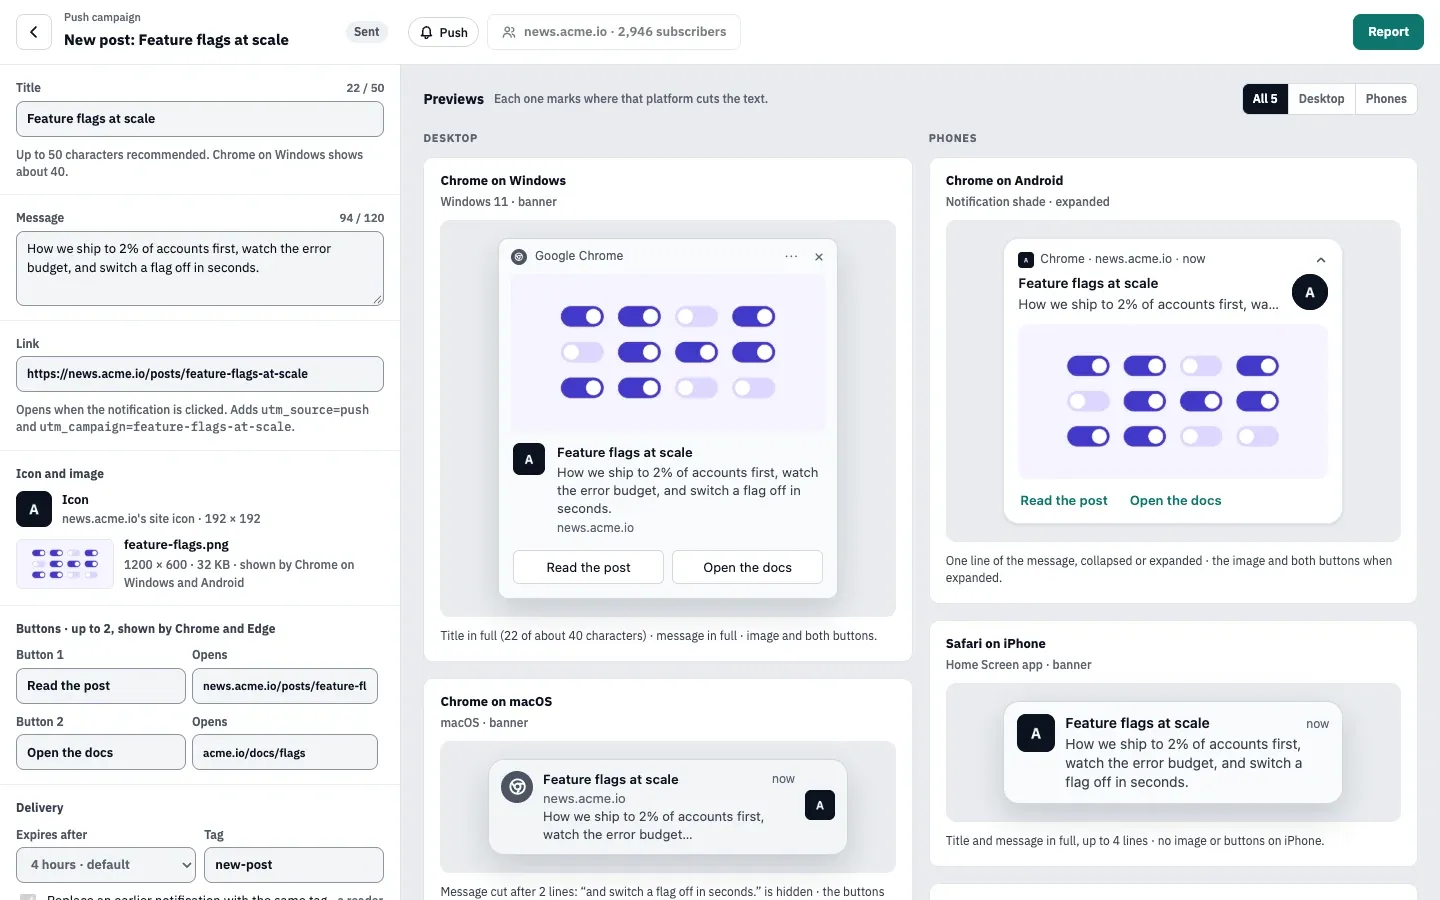The height and width of the screenshot is (900, 1440).
Task: Go back using the arrow button
Action: pyautogui.click(x=34, y=32)
